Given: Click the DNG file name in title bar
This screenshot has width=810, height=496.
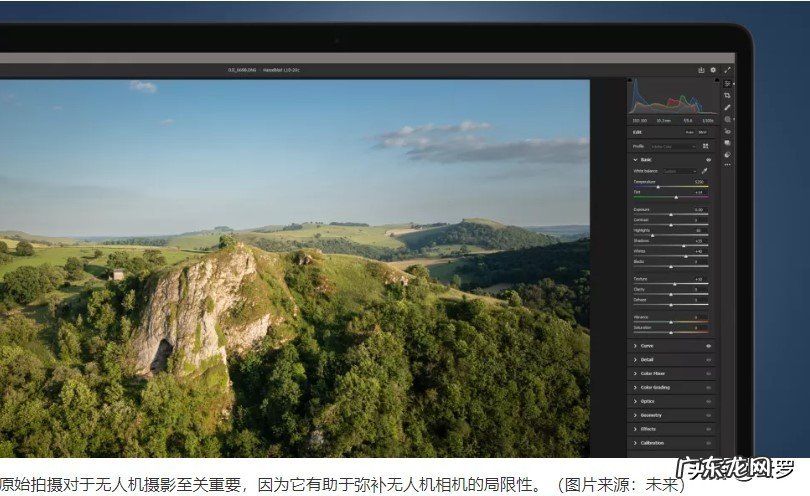Looking at the screenshot, I should [242, 70].
